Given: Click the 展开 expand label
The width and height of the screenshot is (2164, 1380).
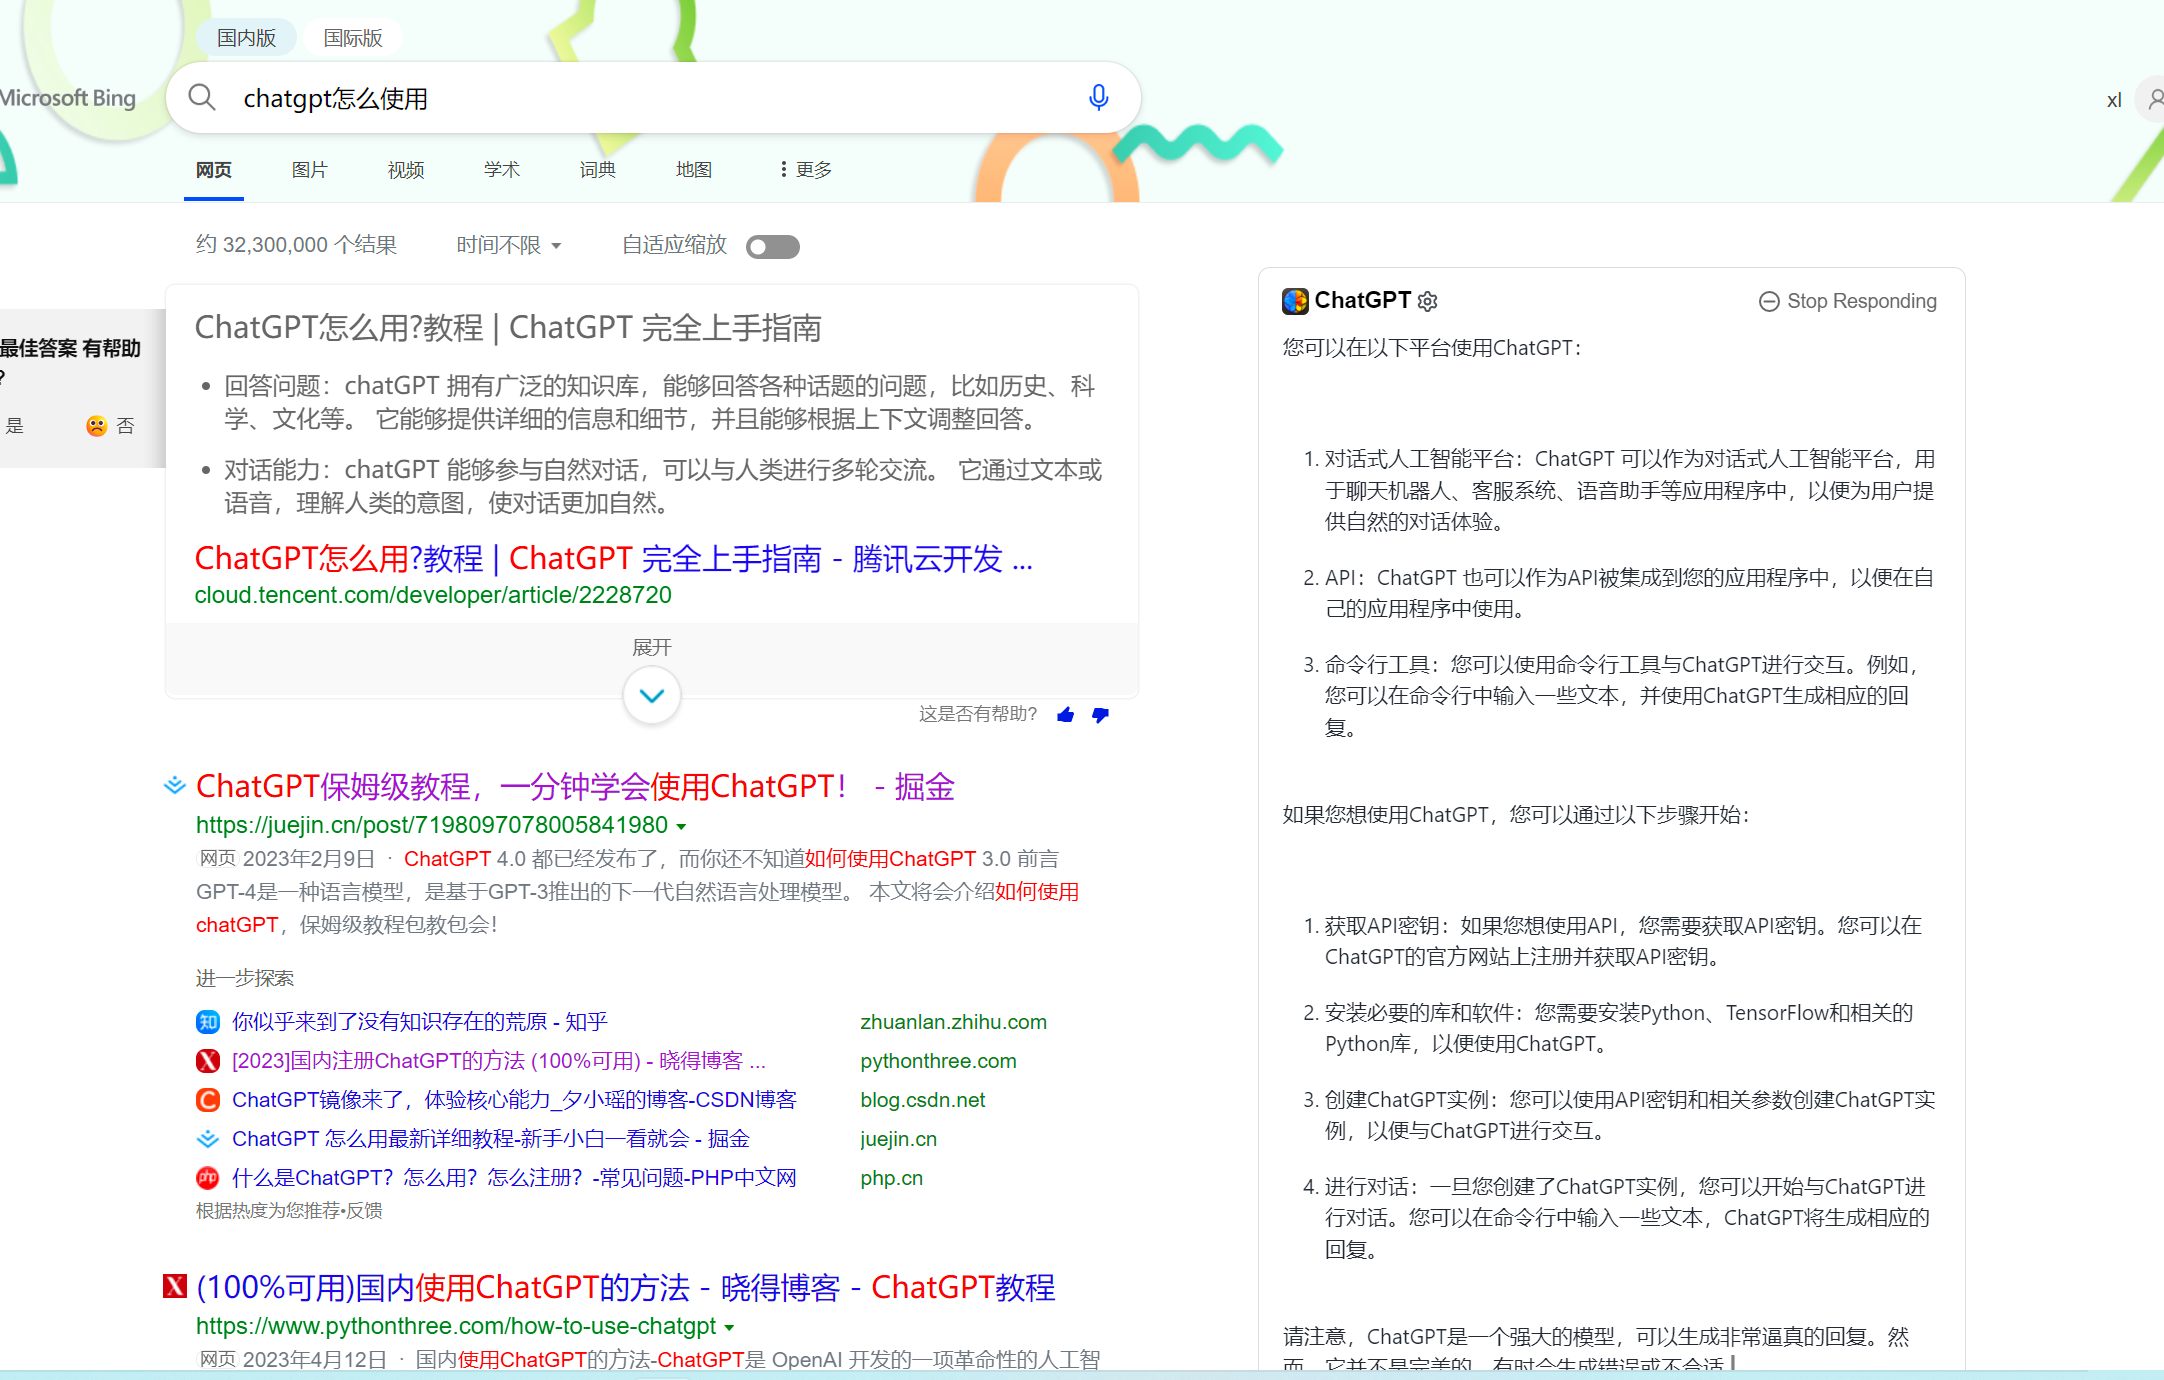Looking at the screenshot, I should tap(652, 647).
